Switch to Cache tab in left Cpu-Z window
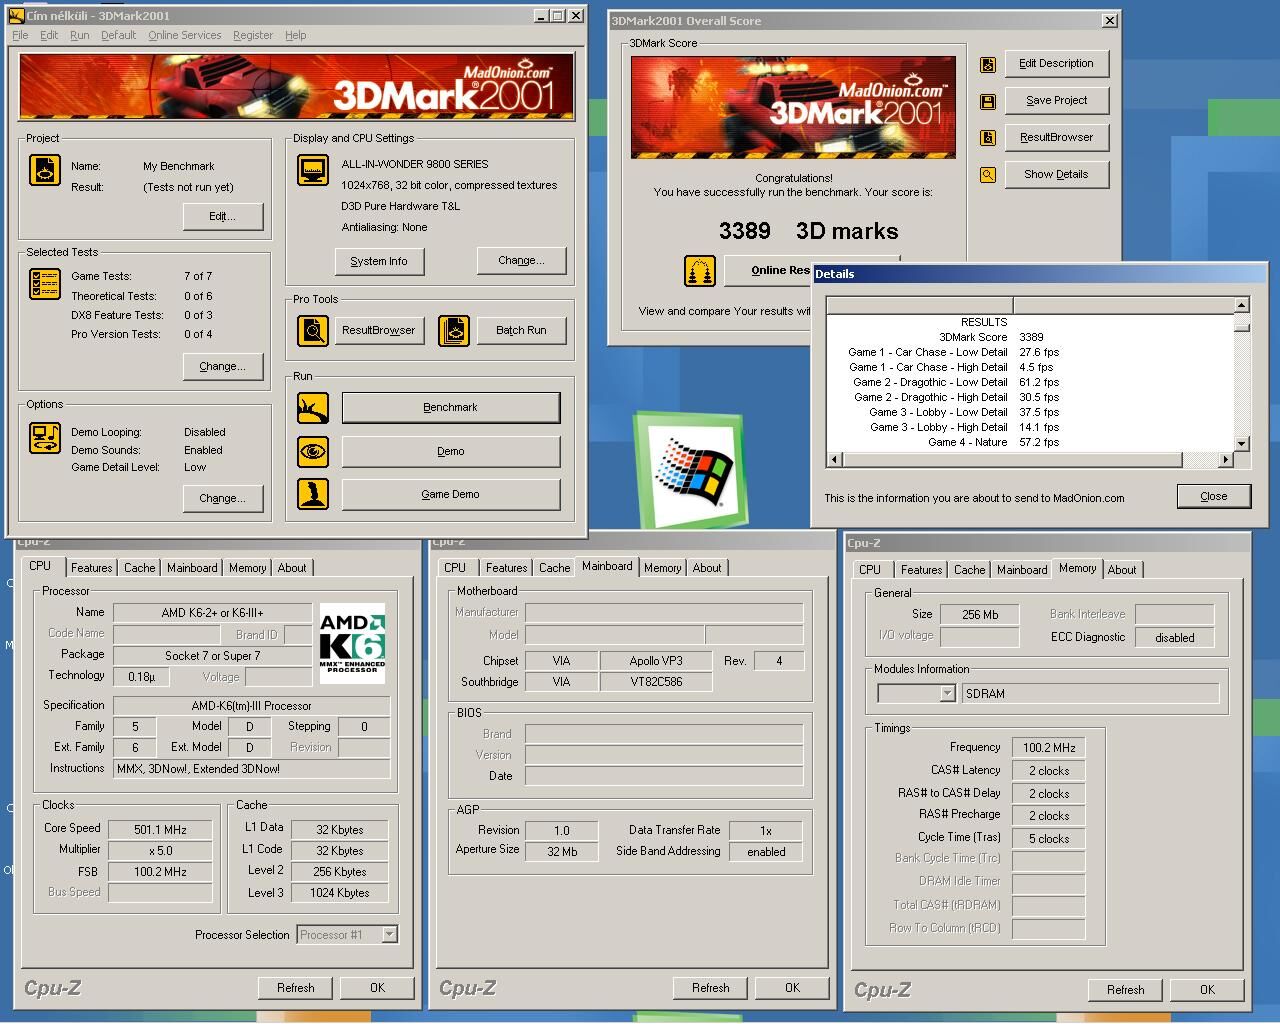 tap(140, 568)
